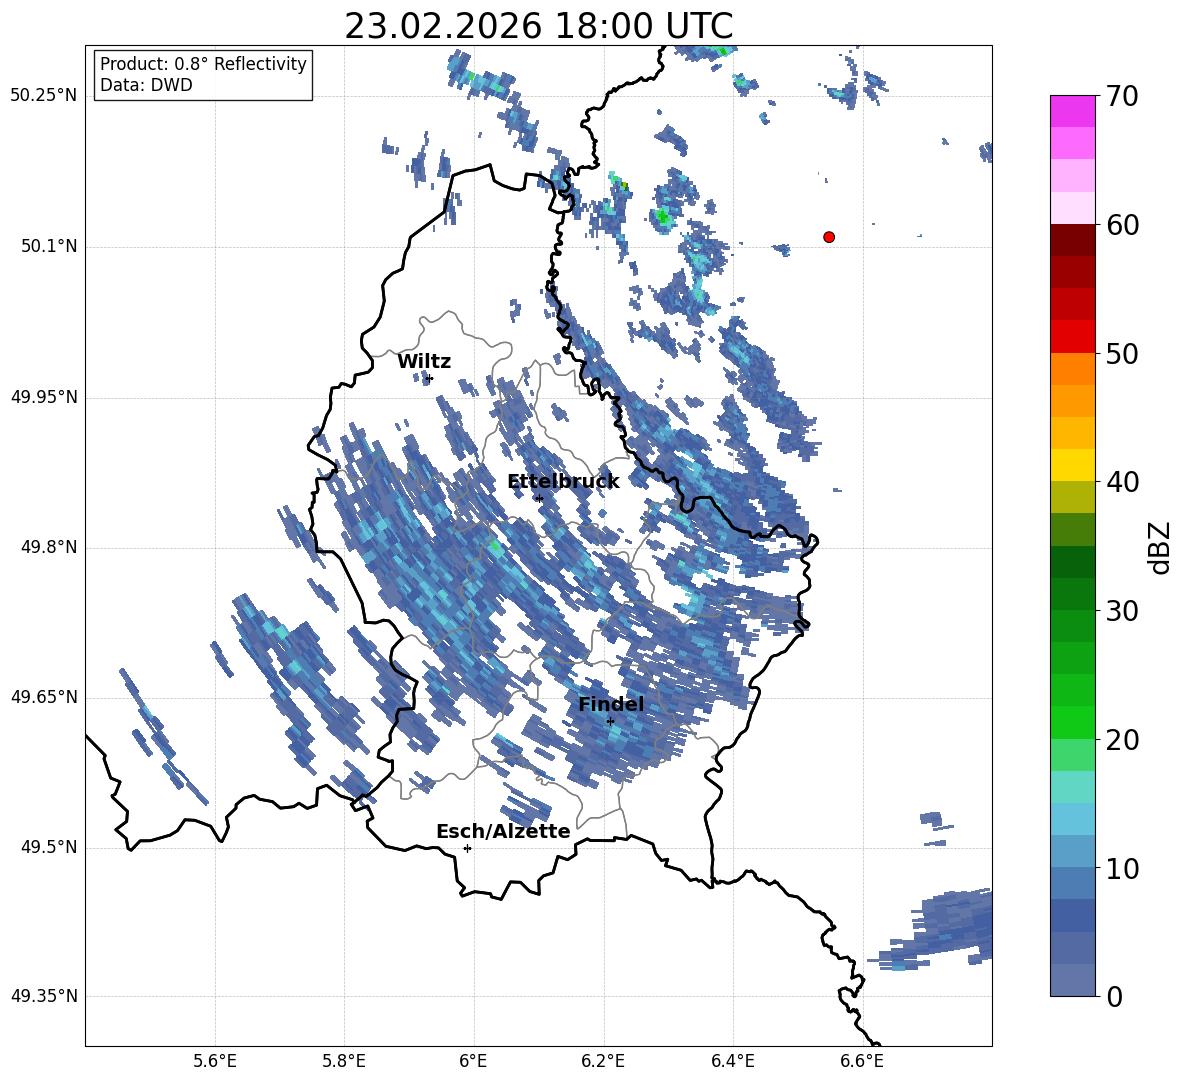Pick the red 50 dBZ colorbar segment
This screenshot has height=1081, width=1184.
[x=1072, y=337]
